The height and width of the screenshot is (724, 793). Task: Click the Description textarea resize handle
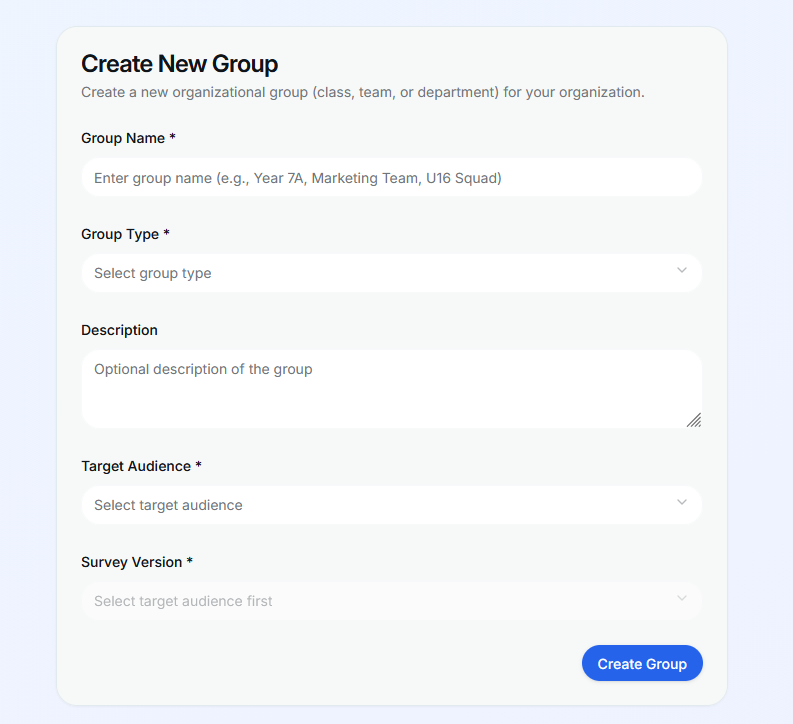694,420
